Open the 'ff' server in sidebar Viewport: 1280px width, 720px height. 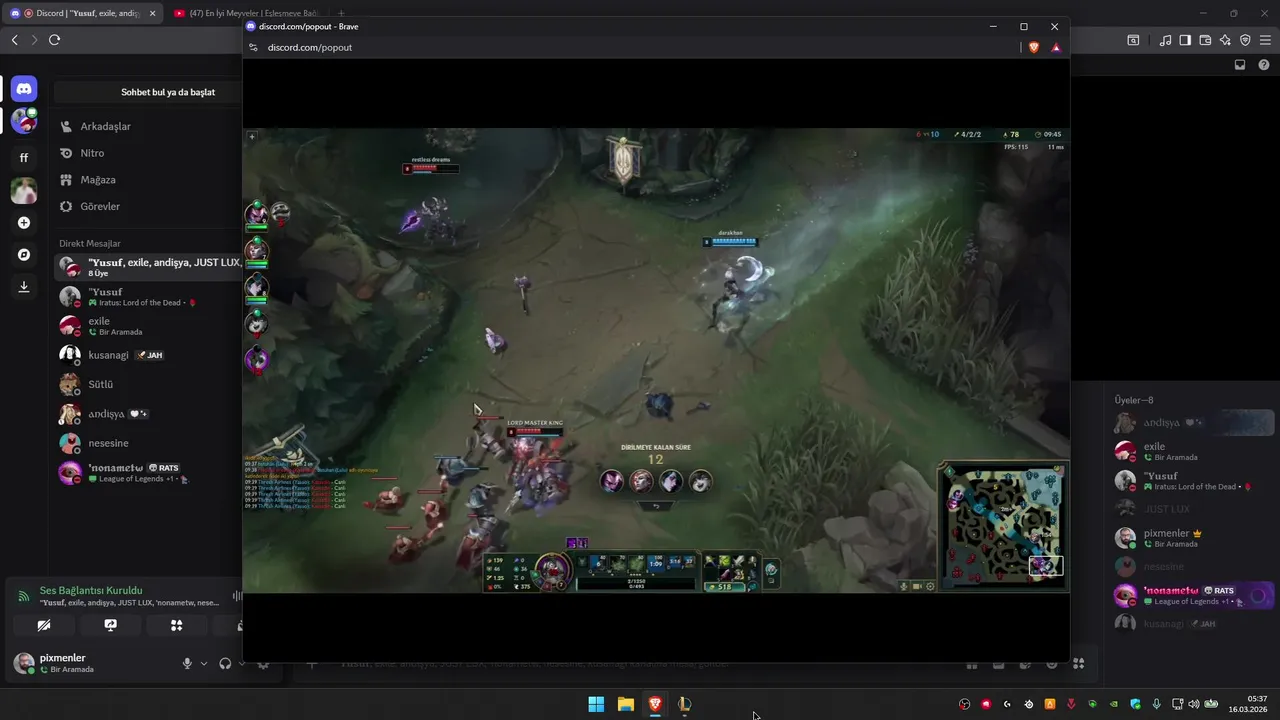[24, 157]
